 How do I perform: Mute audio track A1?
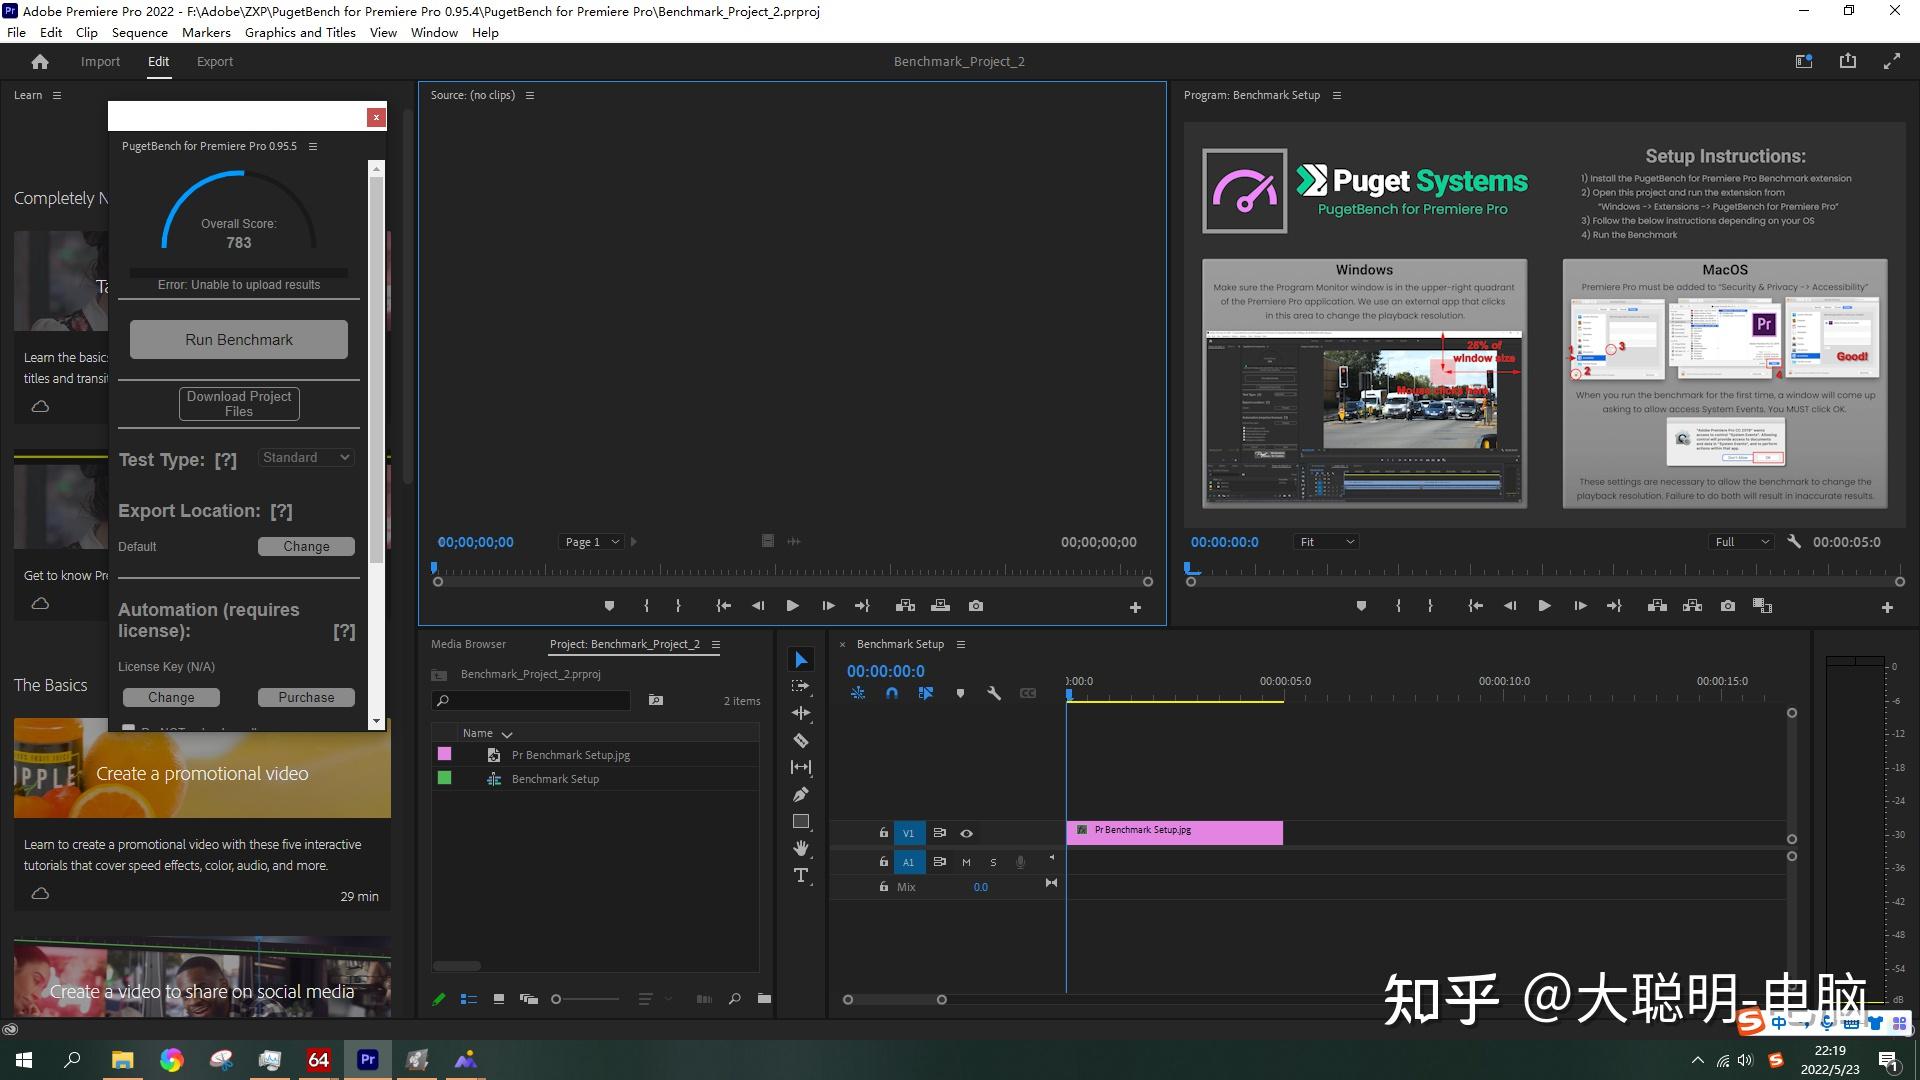[966, 862]
